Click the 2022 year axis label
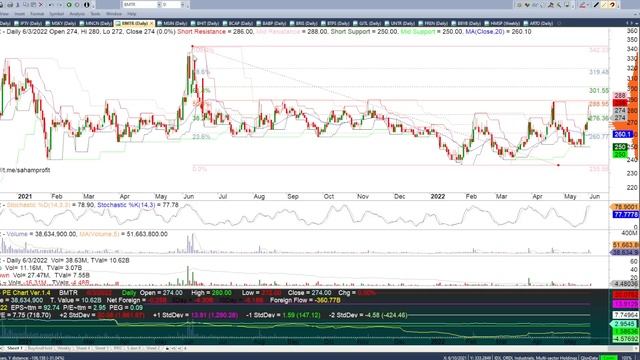640x360 pixels. click(438, 196)
